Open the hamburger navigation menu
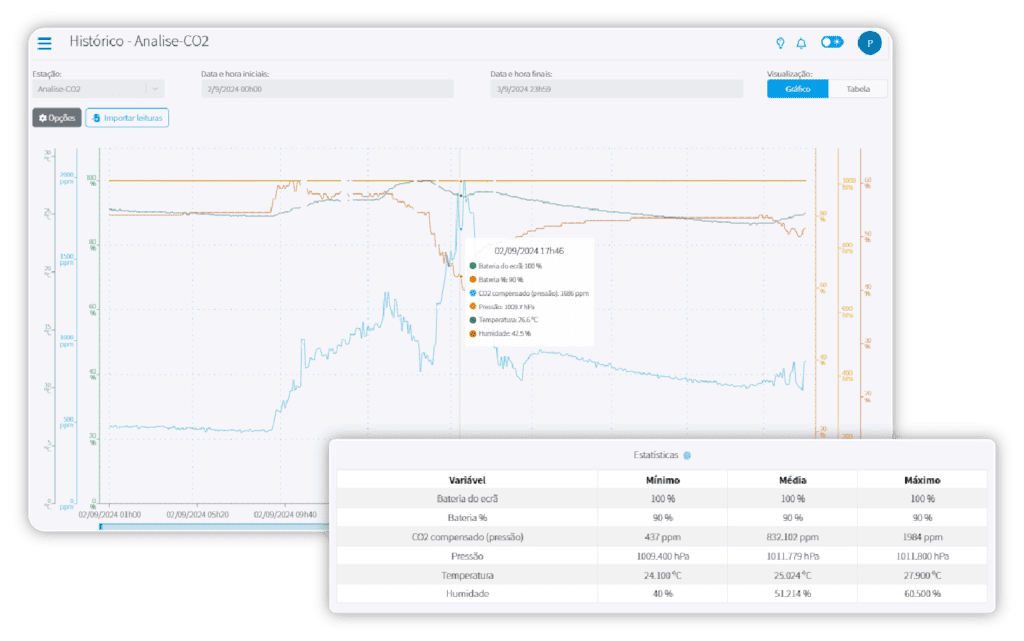The image size is (1024, 641). point(44,43)
